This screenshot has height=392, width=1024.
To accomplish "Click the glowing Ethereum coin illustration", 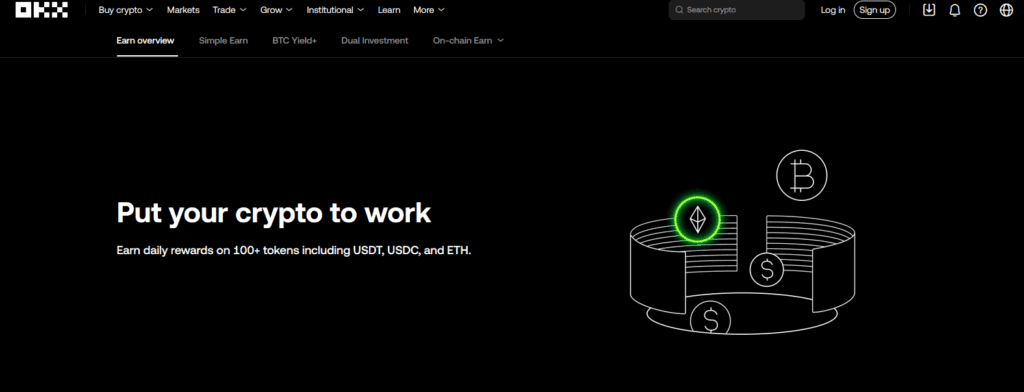I will [x=697, y=219].
